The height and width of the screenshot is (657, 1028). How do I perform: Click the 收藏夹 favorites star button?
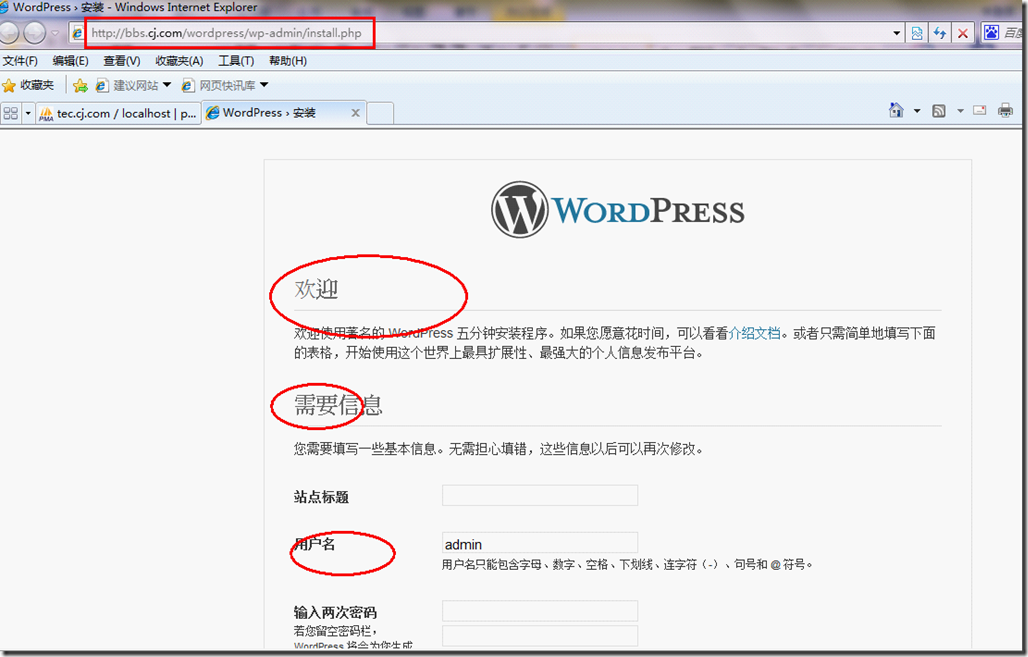point(28,85)
